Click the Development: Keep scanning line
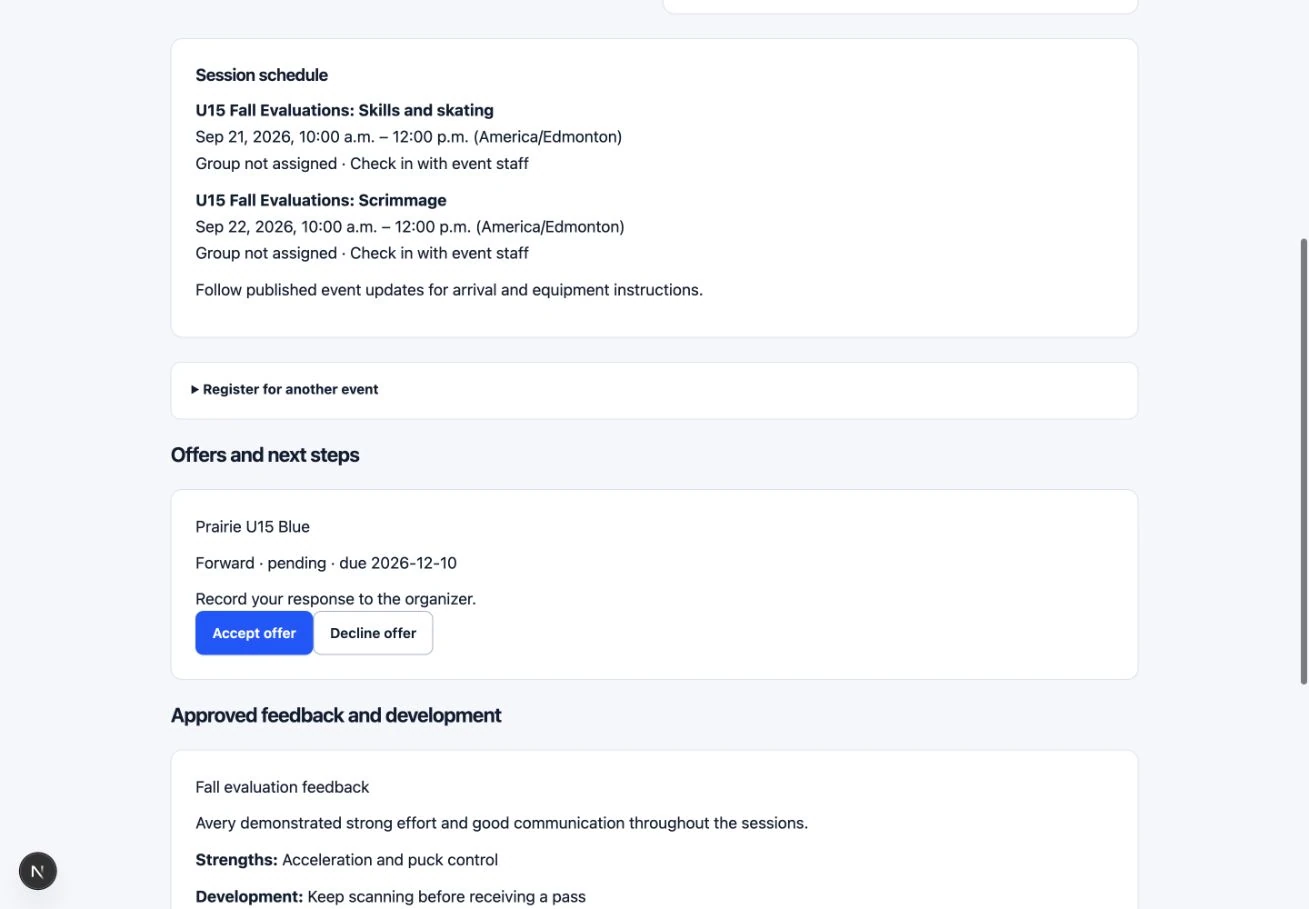This screenshot has width=1309, height=909. click(391, 897)
